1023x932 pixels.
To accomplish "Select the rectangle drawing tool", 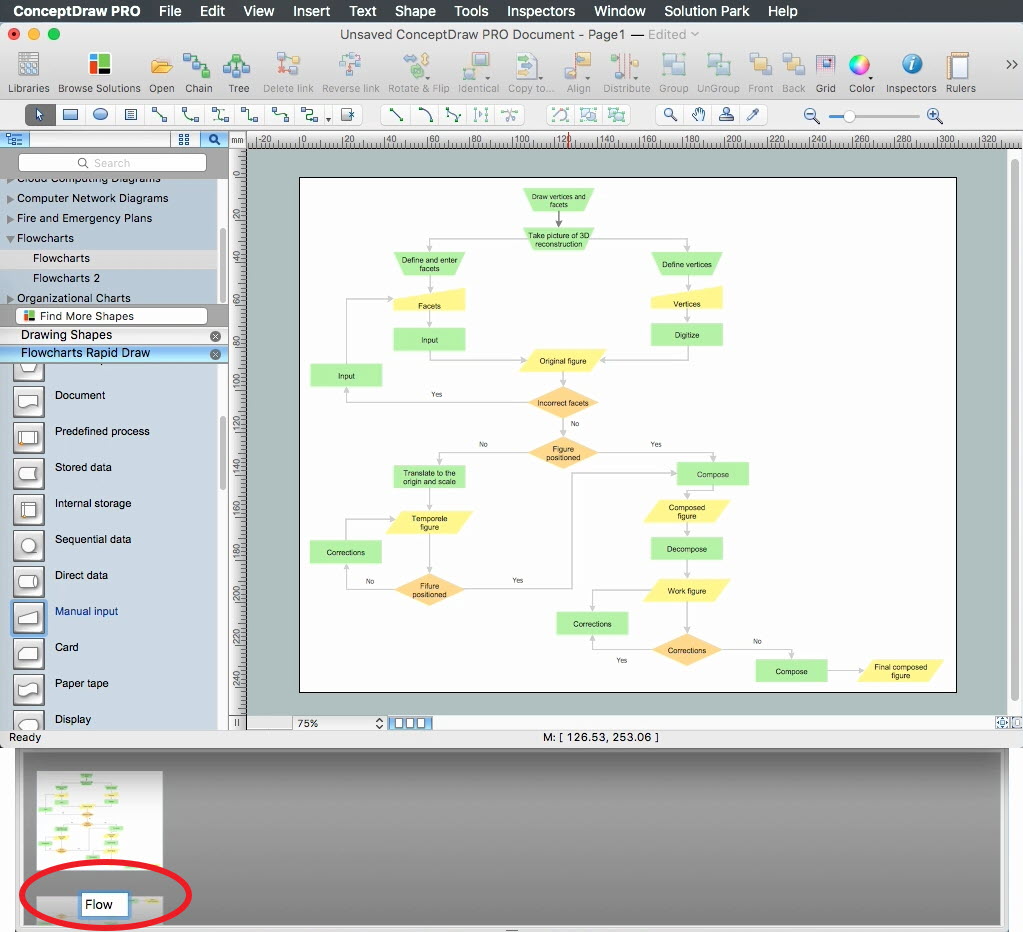I will point(70,115).
